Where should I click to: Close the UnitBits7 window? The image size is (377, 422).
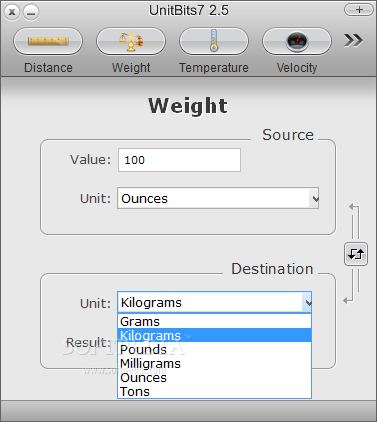coord(12,12)
